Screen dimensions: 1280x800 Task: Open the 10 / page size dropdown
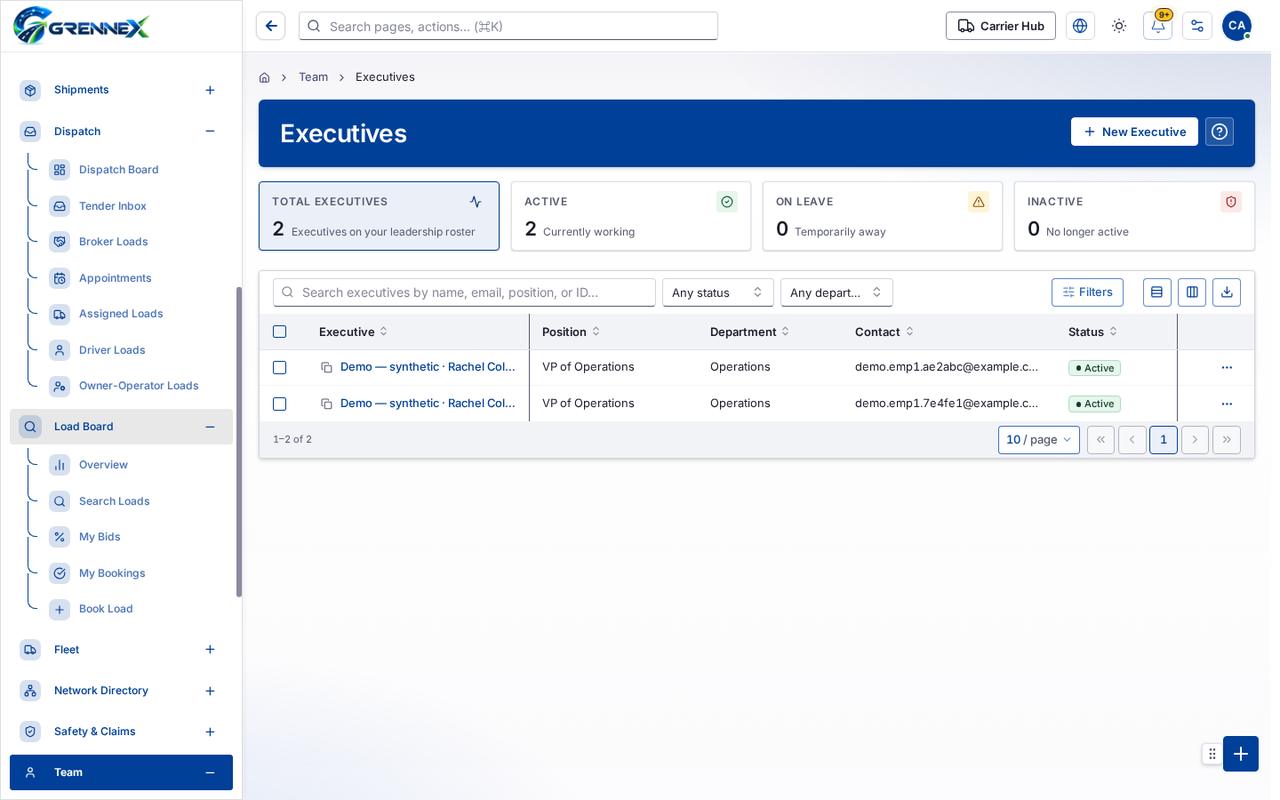click(x=1039, y=440)
